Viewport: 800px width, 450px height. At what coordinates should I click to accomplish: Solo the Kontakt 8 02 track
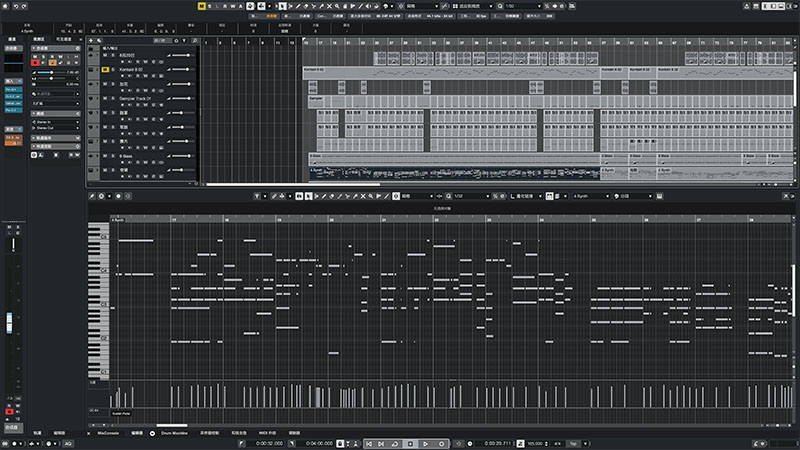(x=113, y=69)
